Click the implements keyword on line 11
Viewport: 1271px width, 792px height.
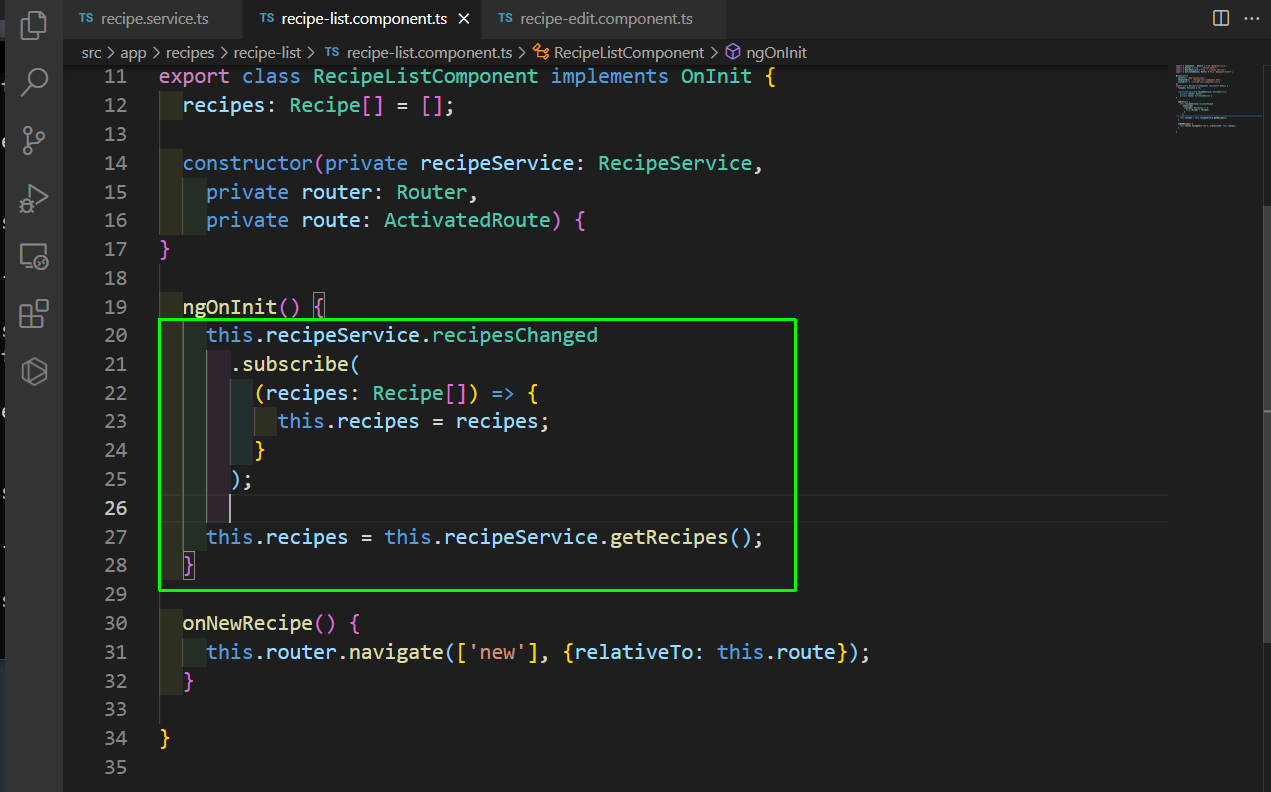pyautogui.click(x=610, y=76)
